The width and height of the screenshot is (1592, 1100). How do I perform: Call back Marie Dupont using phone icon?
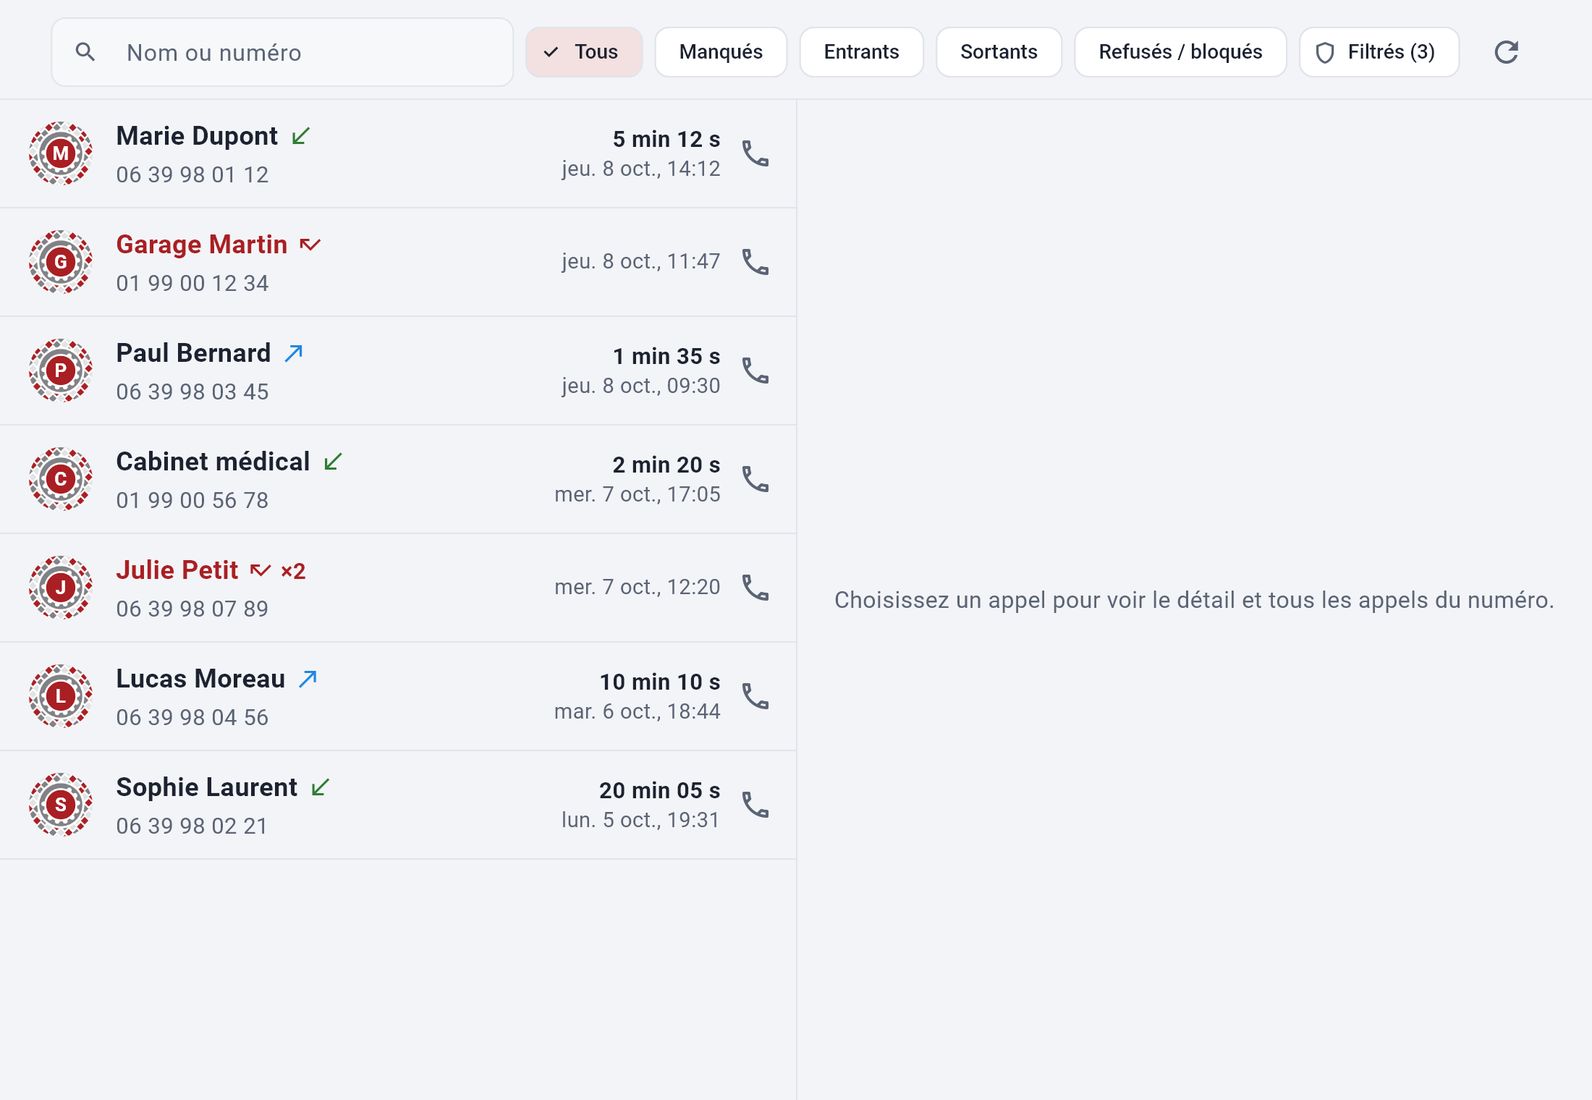tap(756, 154)
